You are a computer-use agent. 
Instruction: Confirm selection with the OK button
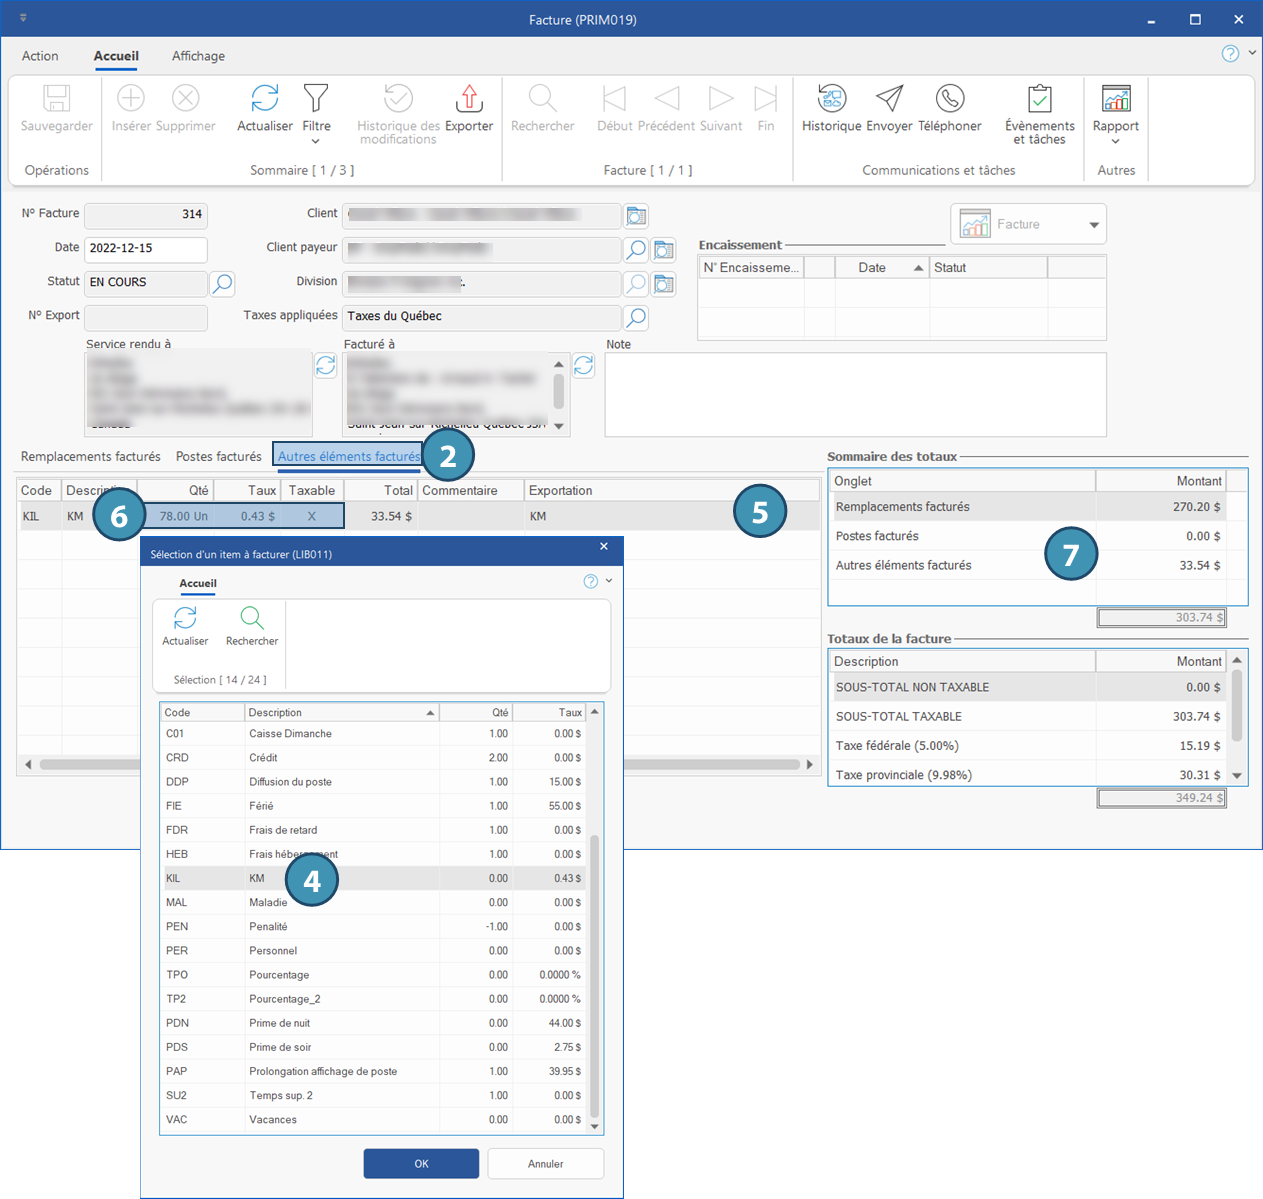pyautogui.click(x=421, y=1164)
